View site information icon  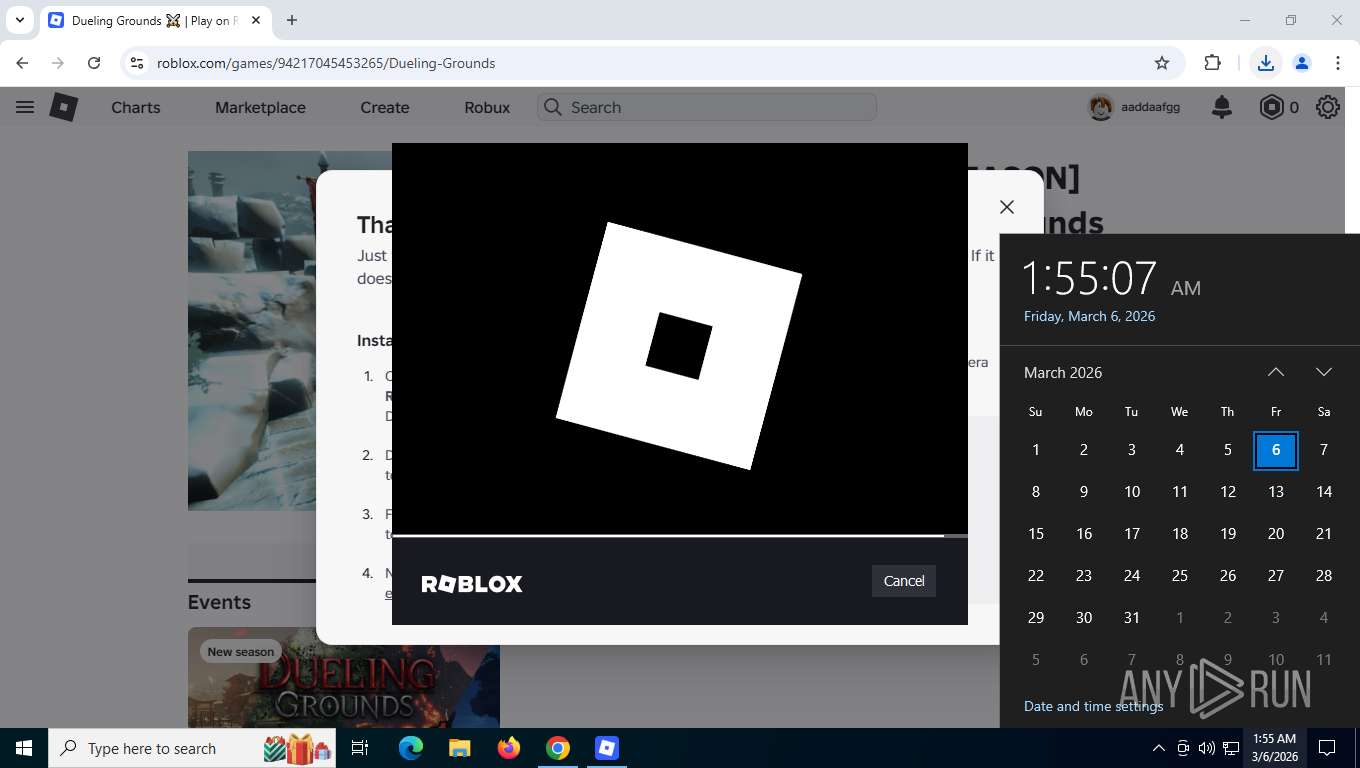pyautogui.click(x=138, y=63)
